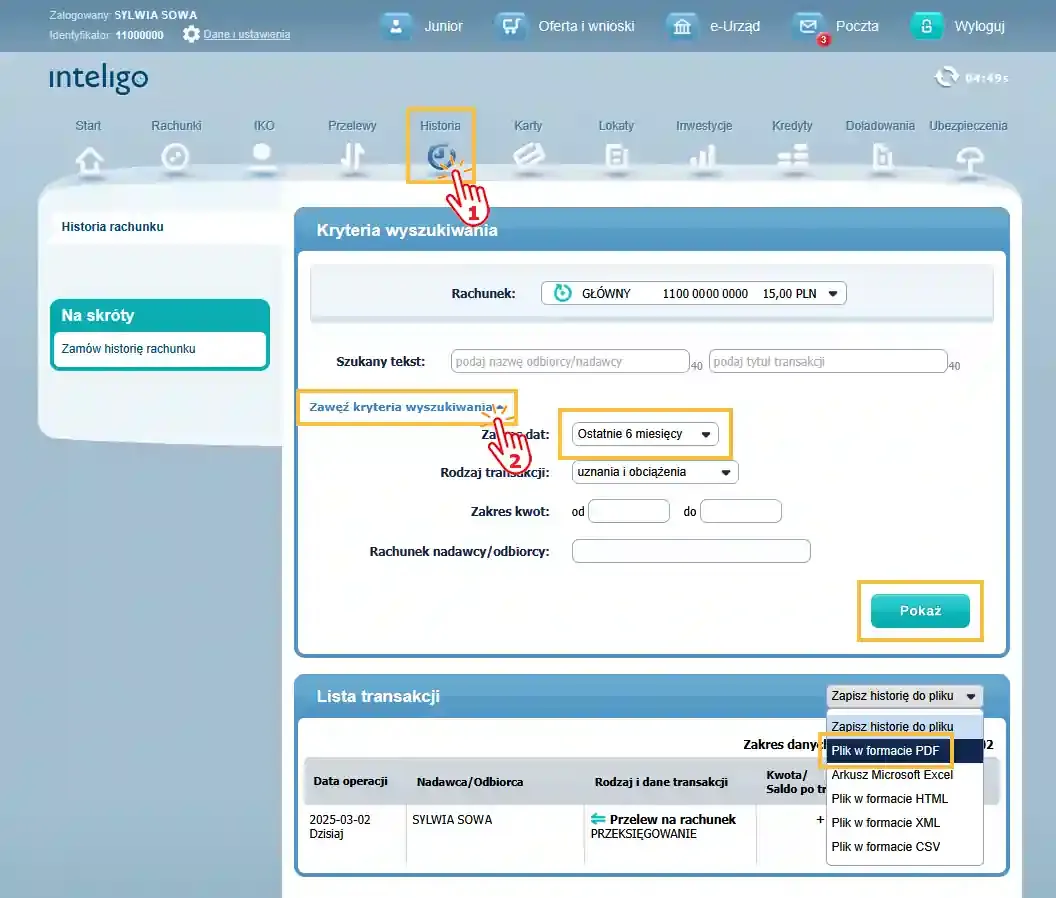1056x898 pixels.
Task: Choose Arkusz Microsoft Excel export option
Action: point(892,775)
